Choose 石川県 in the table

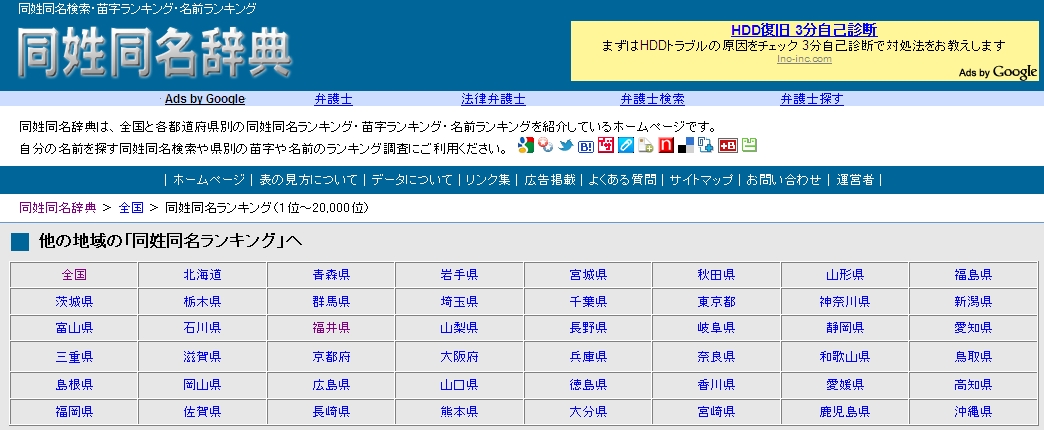(202, 327)
